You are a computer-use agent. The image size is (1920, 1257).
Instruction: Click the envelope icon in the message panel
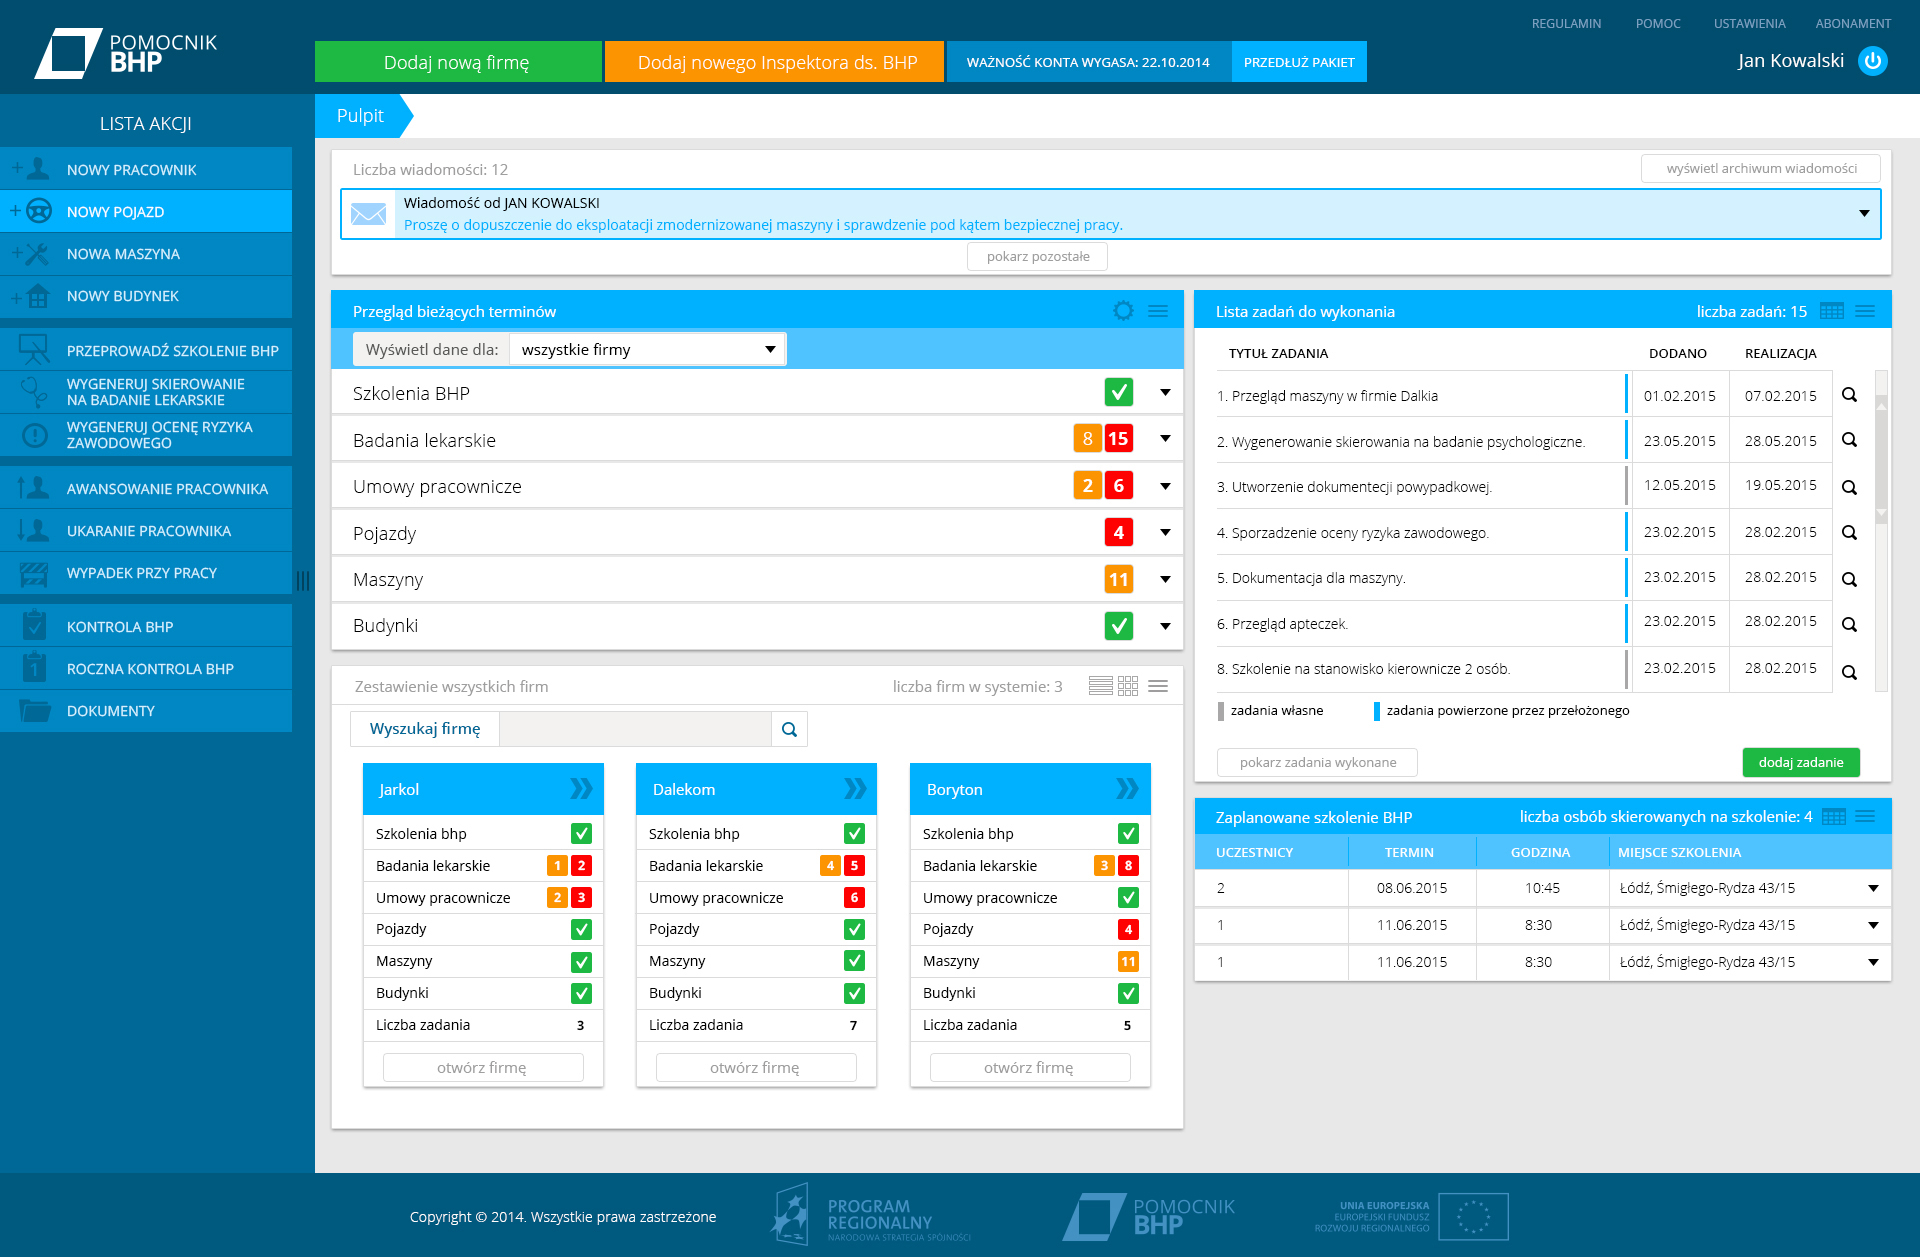pos(369,214)
